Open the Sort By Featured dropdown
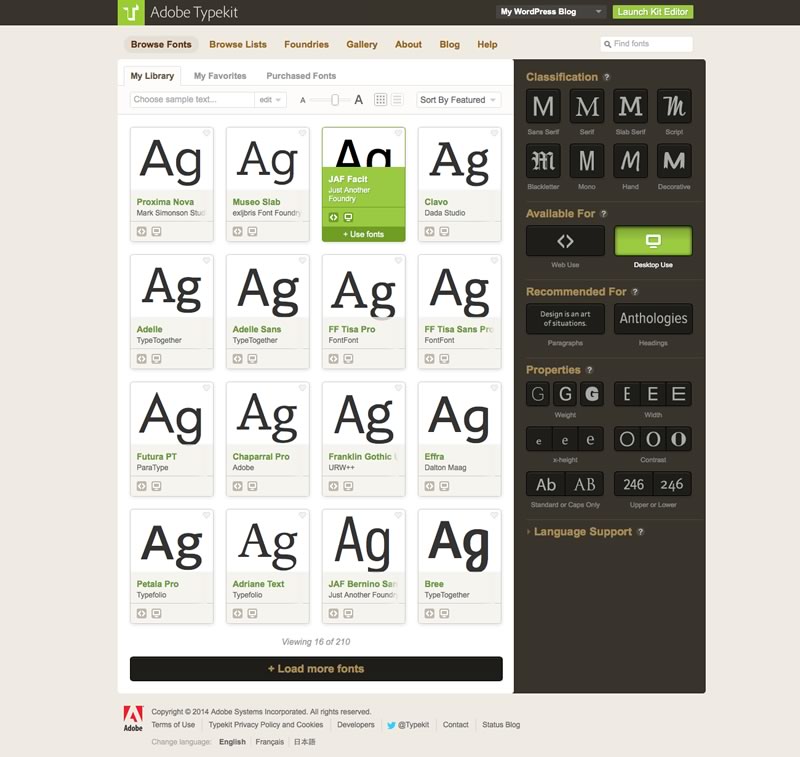 [x=459, y=100]
